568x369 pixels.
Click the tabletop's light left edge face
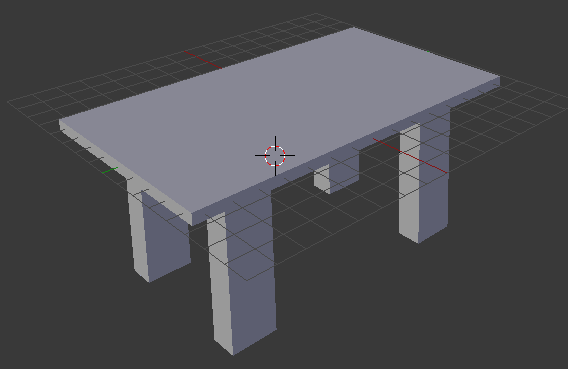point(125,172)
